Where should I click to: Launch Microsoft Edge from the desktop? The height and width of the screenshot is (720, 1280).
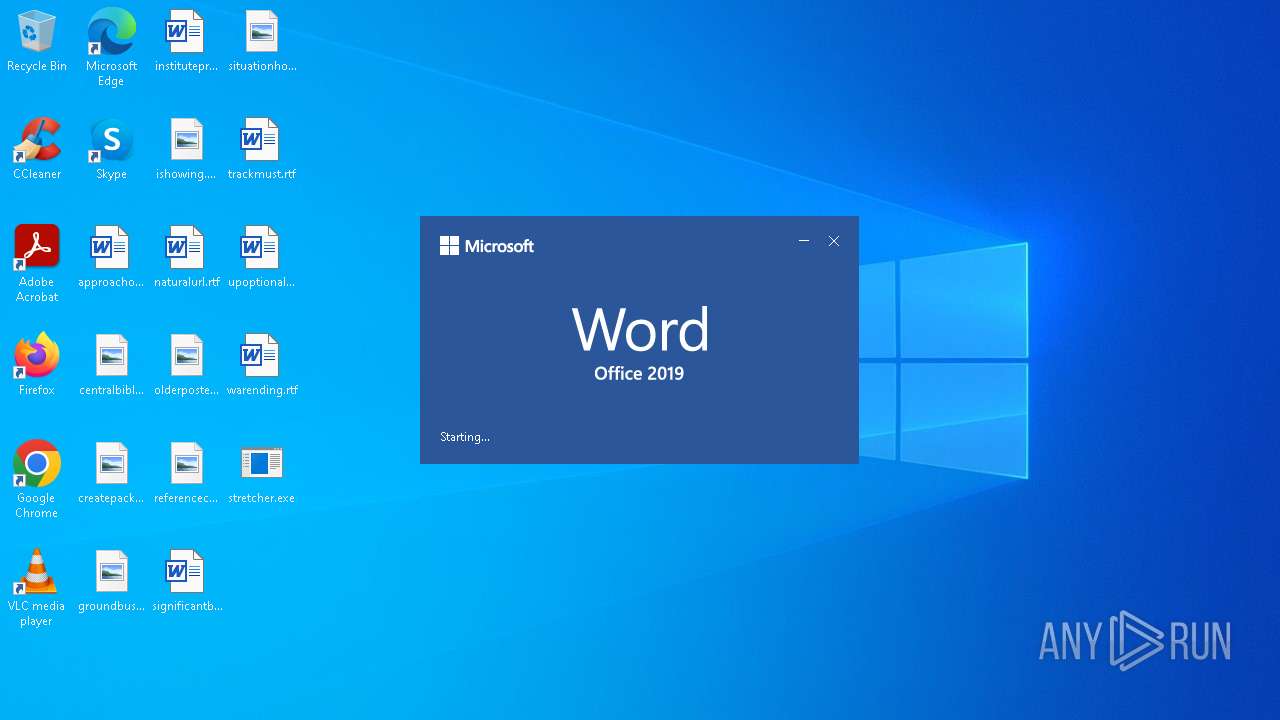point(111,48)
